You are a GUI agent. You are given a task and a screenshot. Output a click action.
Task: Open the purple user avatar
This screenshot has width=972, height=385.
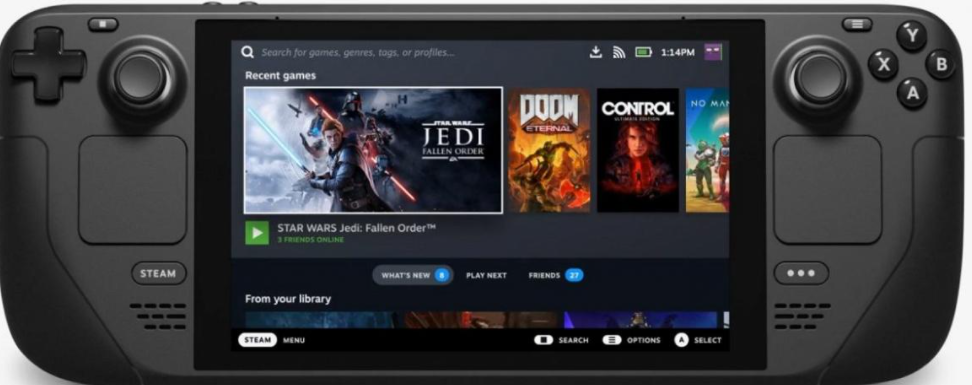[713, 51]
